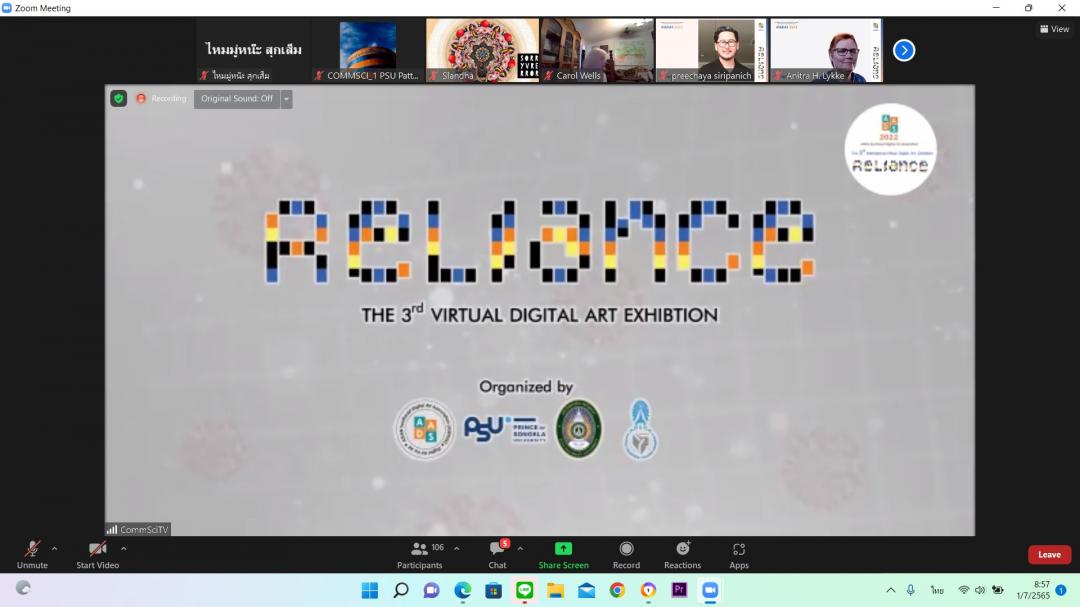
Task: Click the green Share Screen button
Action: (x=563, y=554)
